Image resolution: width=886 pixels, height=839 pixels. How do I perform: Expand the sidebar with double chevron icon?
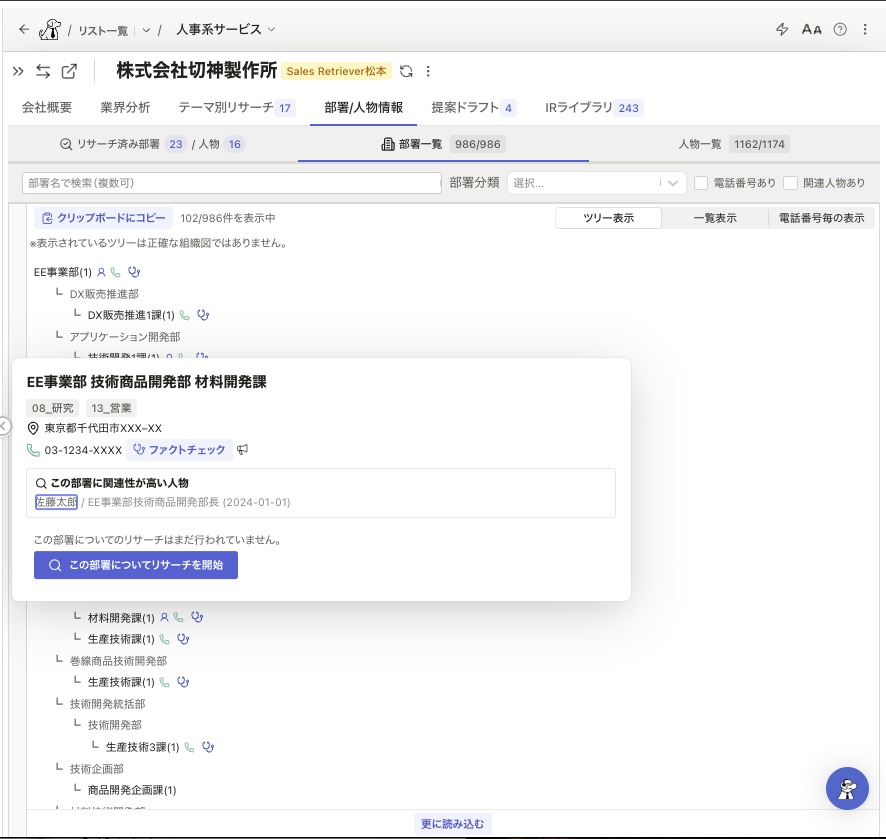18,71
